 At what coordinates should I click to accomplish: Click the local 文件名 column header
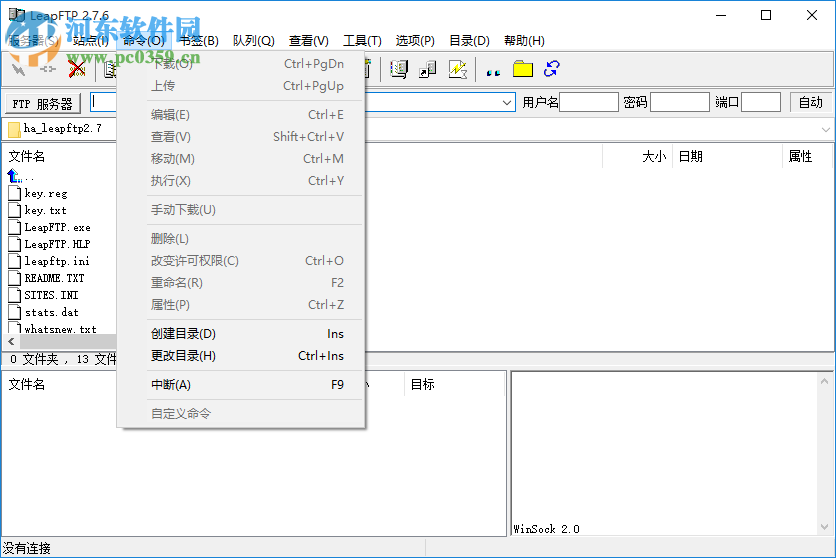pyautogui.click(x=27, y=156)
